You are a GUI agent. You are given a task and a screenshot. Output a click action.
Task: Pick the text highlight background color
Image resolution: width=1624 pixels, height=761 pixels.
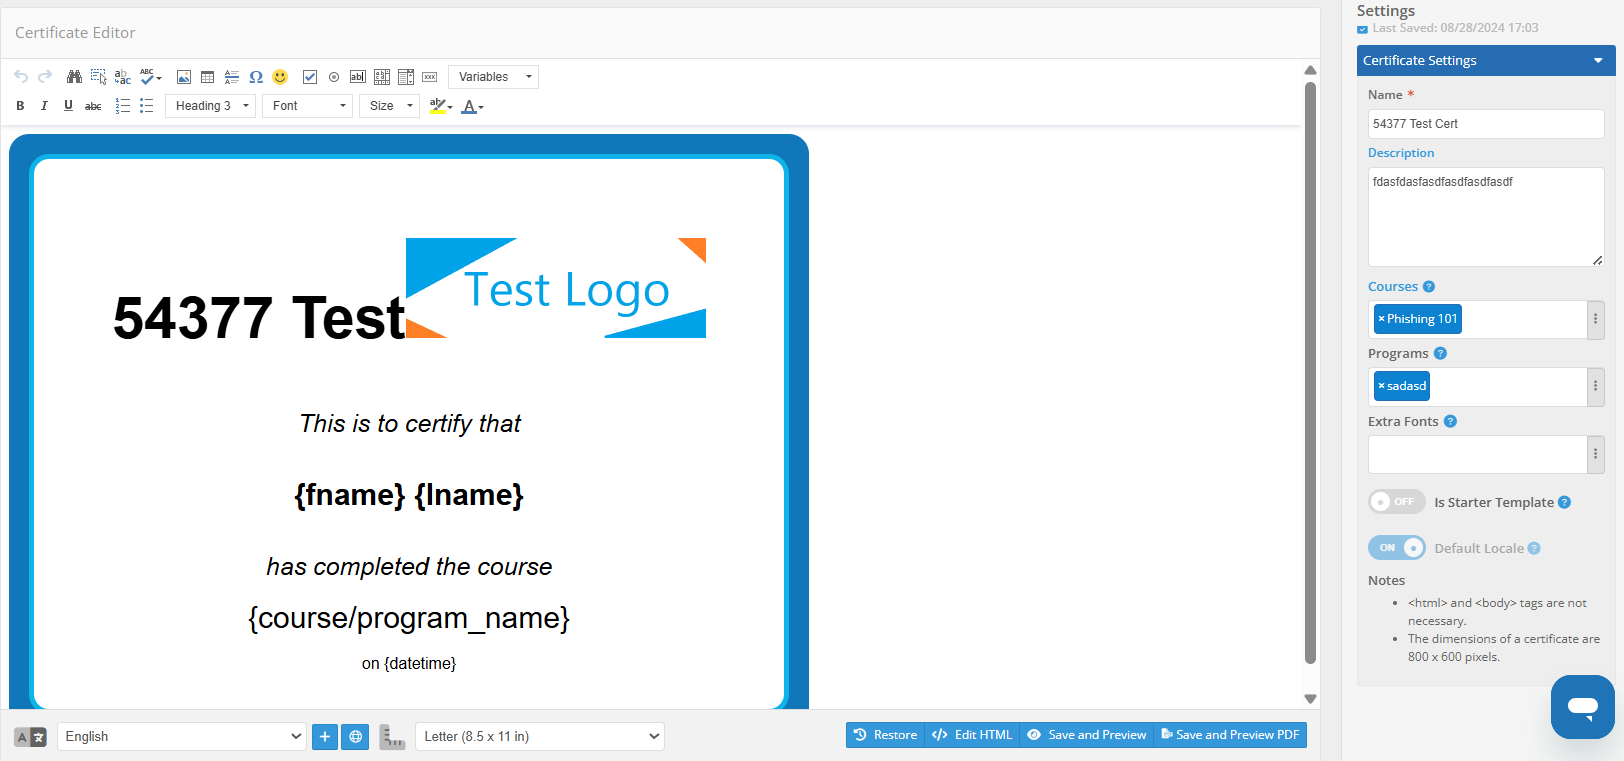(x=440, y=106)
